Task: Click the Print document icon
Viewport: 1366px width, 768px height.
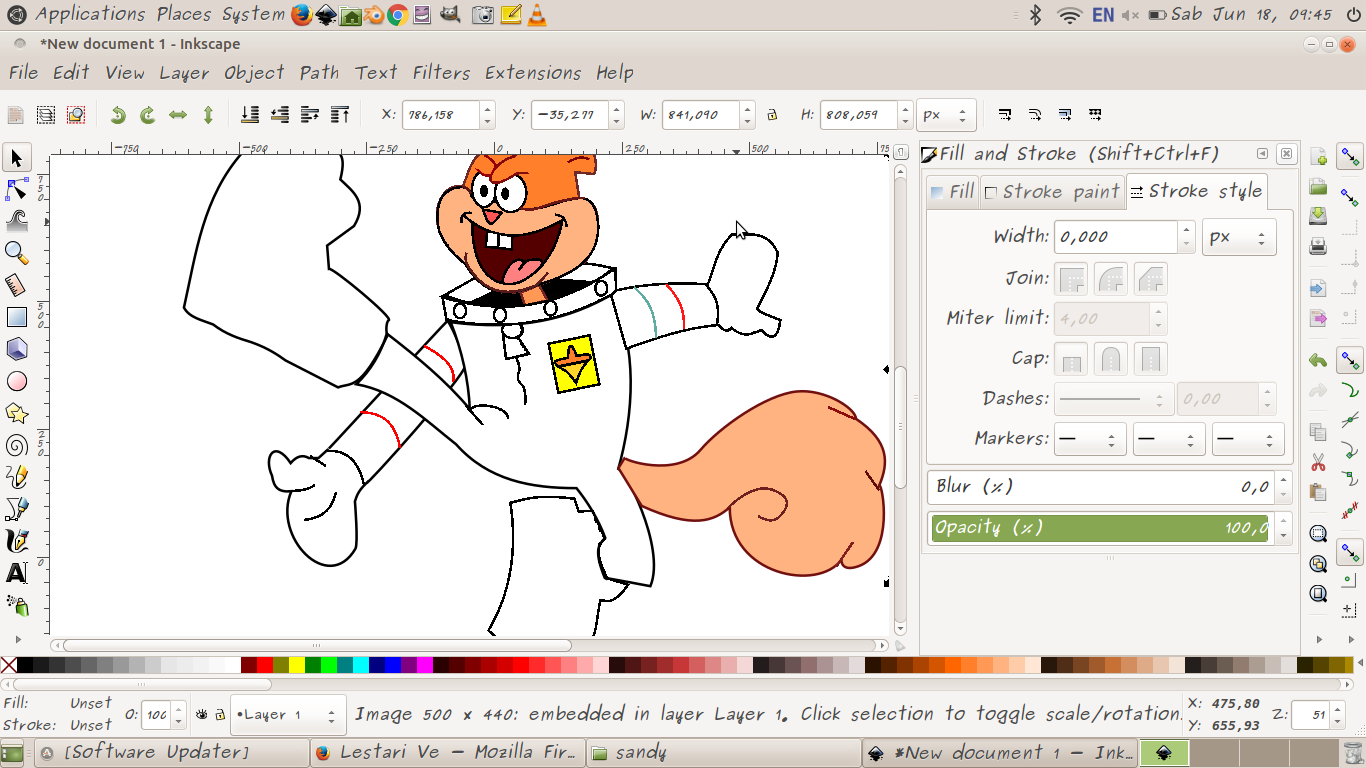Action: (x=1318, y=246)
